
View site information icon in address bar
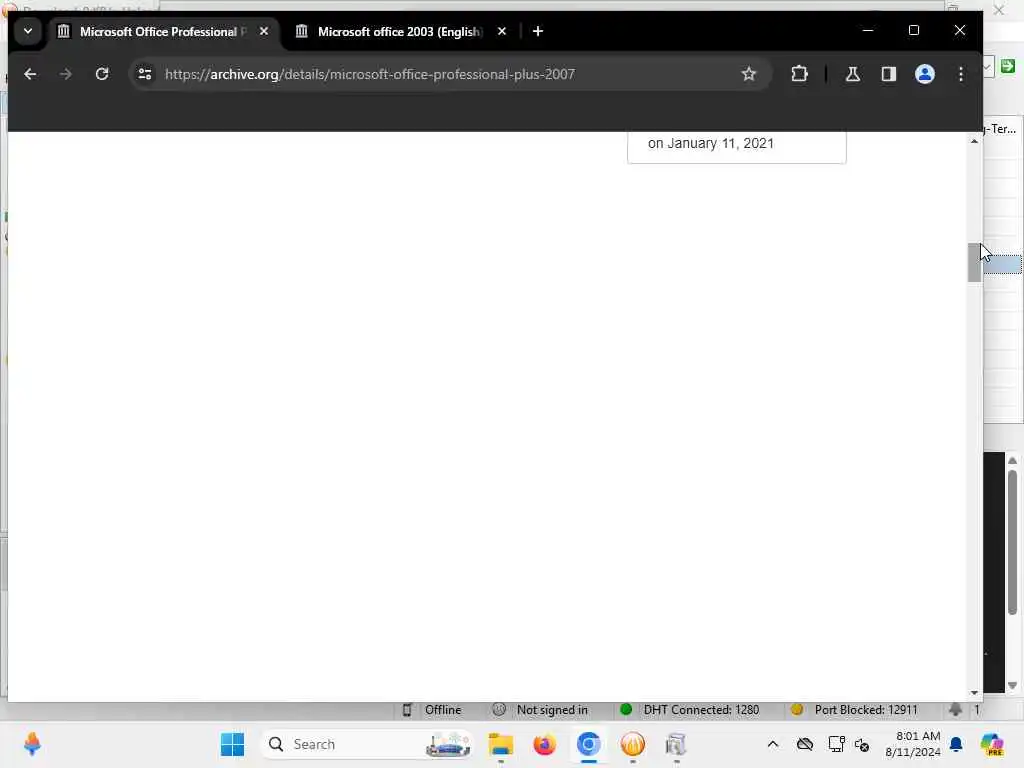[145, 74]
